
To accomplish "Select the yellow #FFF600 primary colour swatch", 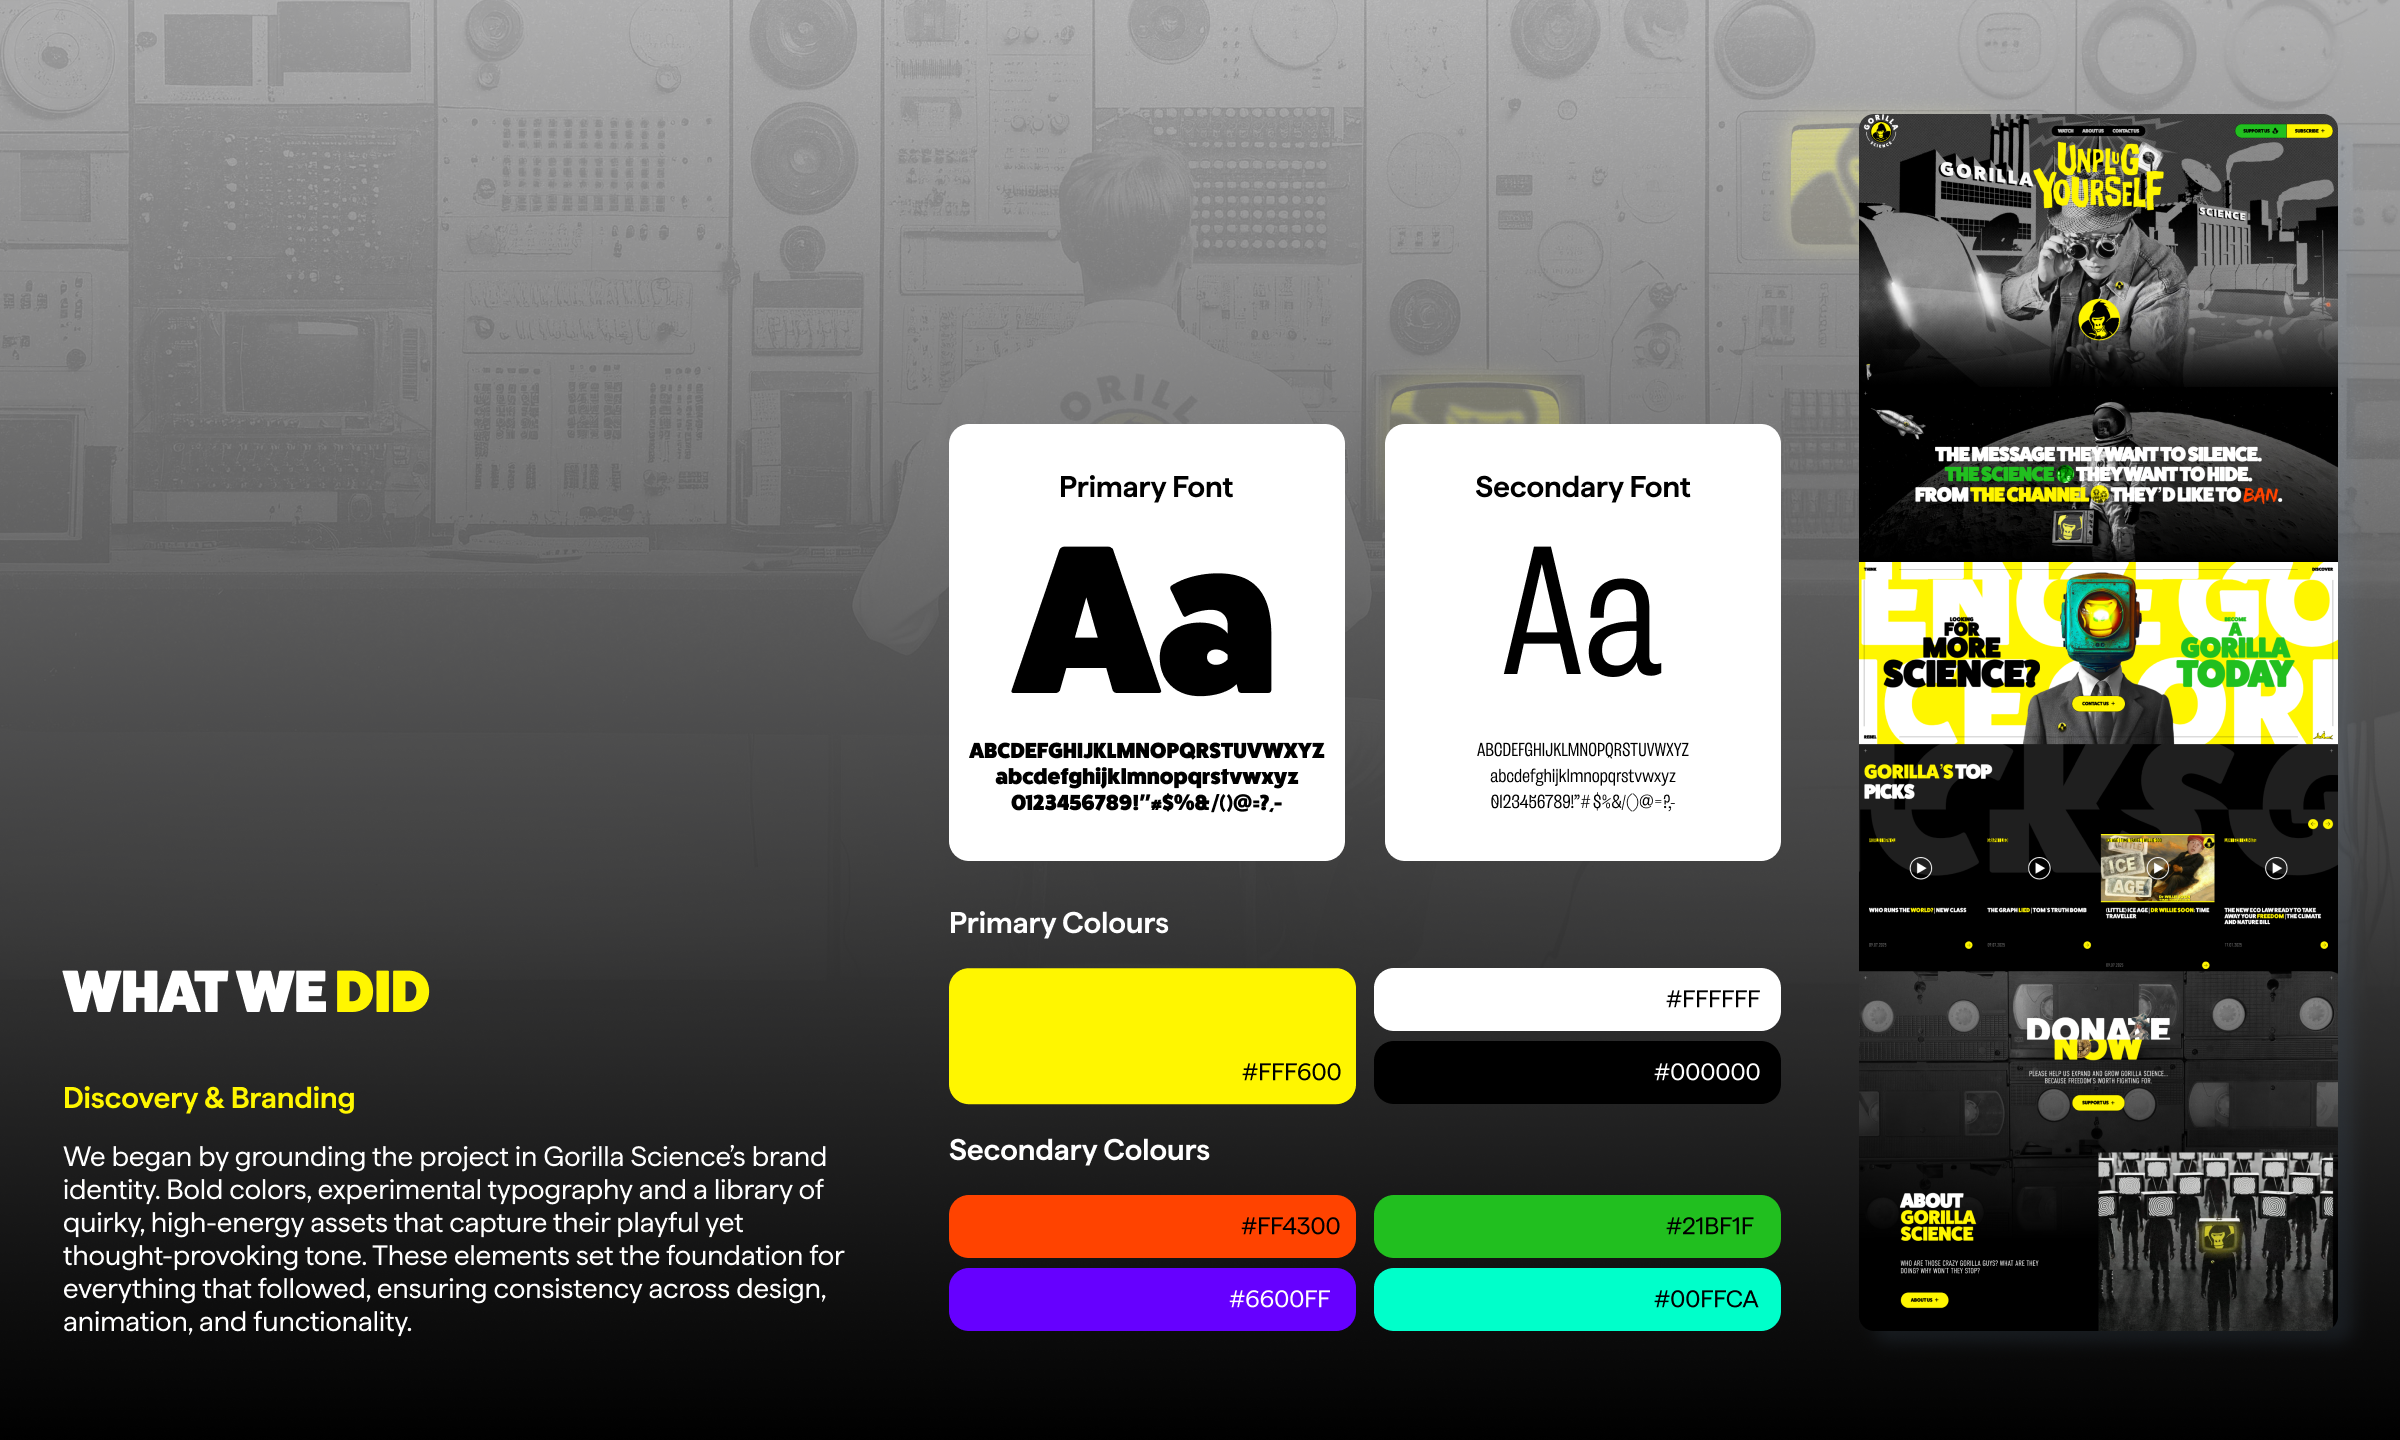I will 1152,1036.
